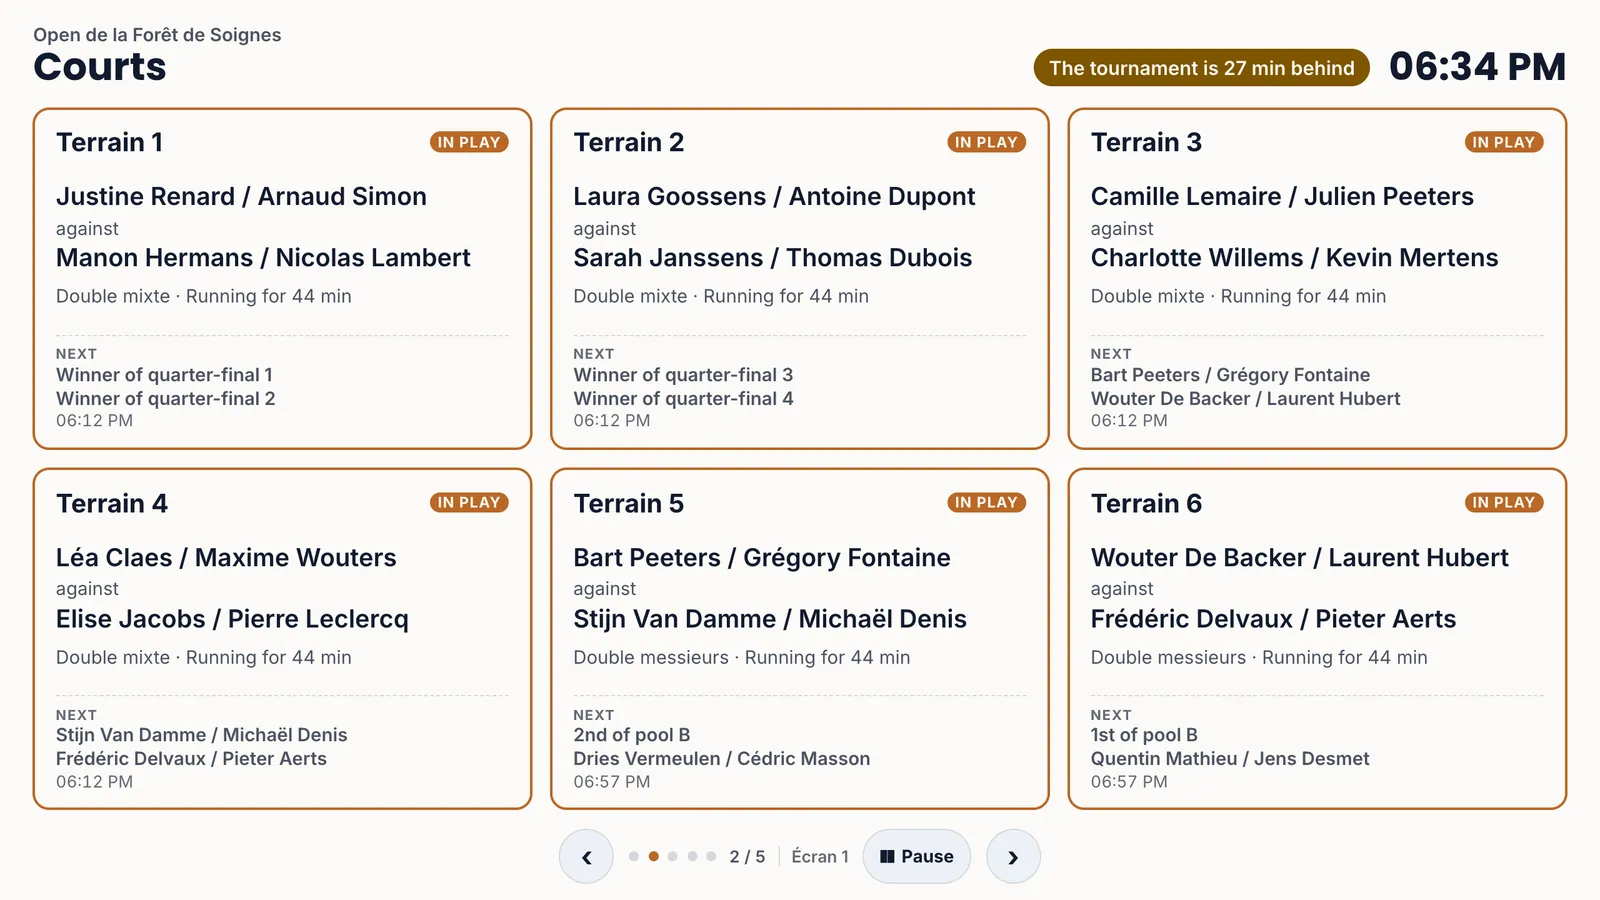Click the Terrain 4 IN PLAY badge
Image resolution: width=1600 pixels, height=900 pixels.
pyautogui.click(x=469, y=502)
